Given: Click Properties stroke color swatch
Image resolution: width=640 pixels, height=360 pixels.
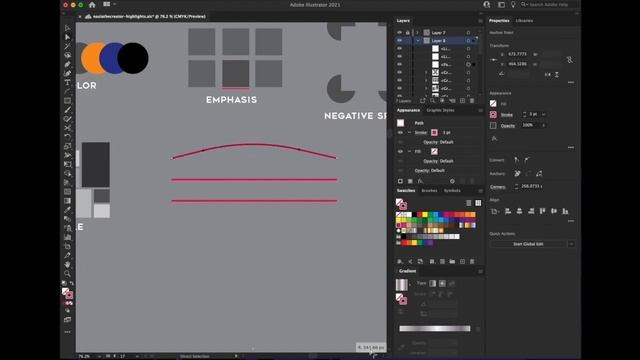Looking at the screenshot, I should (x=493, y=115).
